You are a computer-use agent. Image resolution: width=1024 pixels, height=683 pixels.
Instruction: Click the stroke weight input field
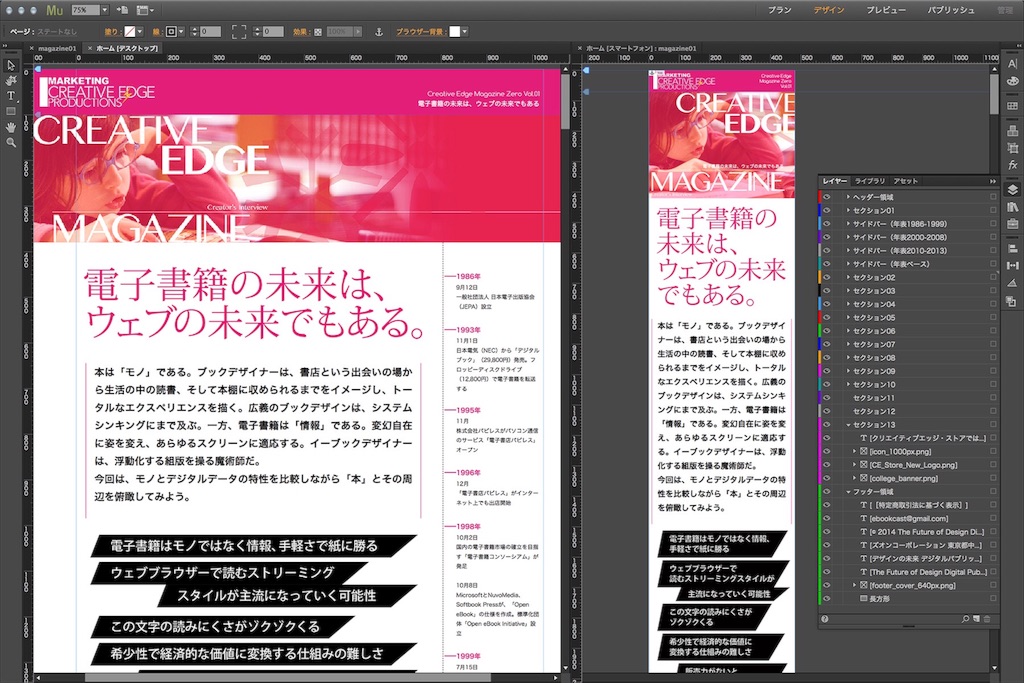tap(210, 31)
